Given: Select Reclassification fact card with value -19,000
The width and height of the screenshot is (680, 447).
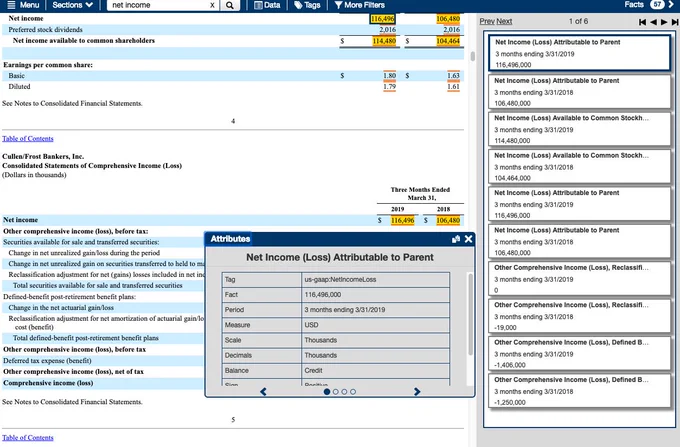Looking at the screenshot, I should click(579, 316).
